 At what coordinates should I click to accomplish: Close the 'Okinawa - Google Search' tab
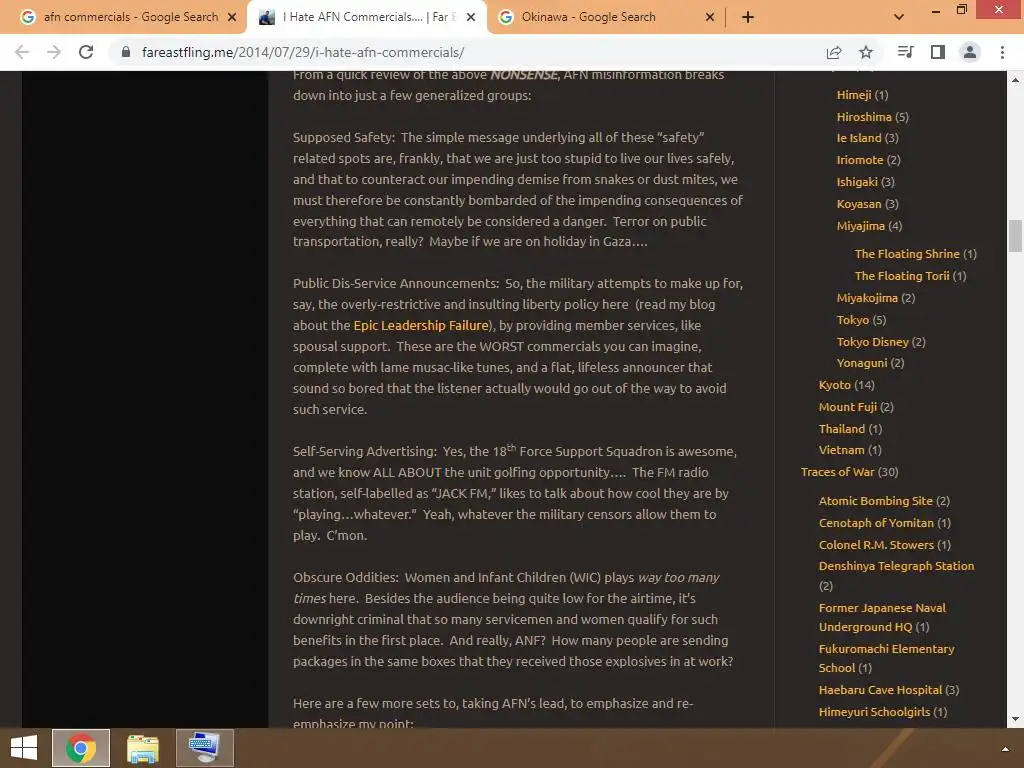tap(710, 17)
